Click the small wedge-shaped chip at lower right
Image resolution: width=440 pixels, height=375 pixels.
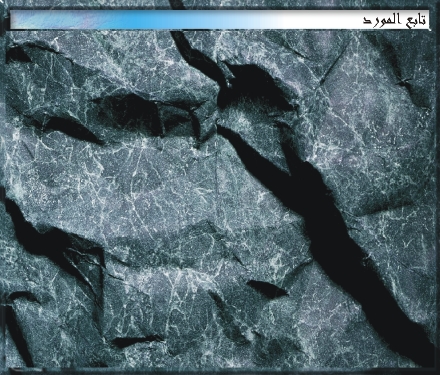click(267, 288)
